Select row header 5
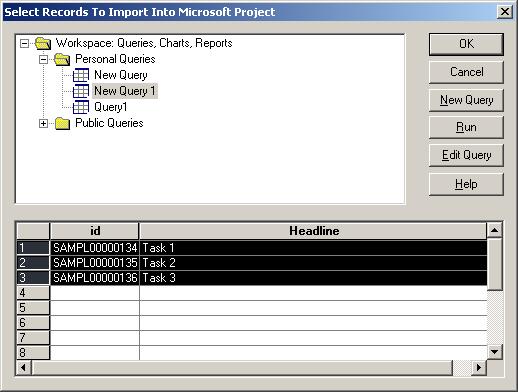The width and height of the screenshot is (518, 392). tap(33, 308)
